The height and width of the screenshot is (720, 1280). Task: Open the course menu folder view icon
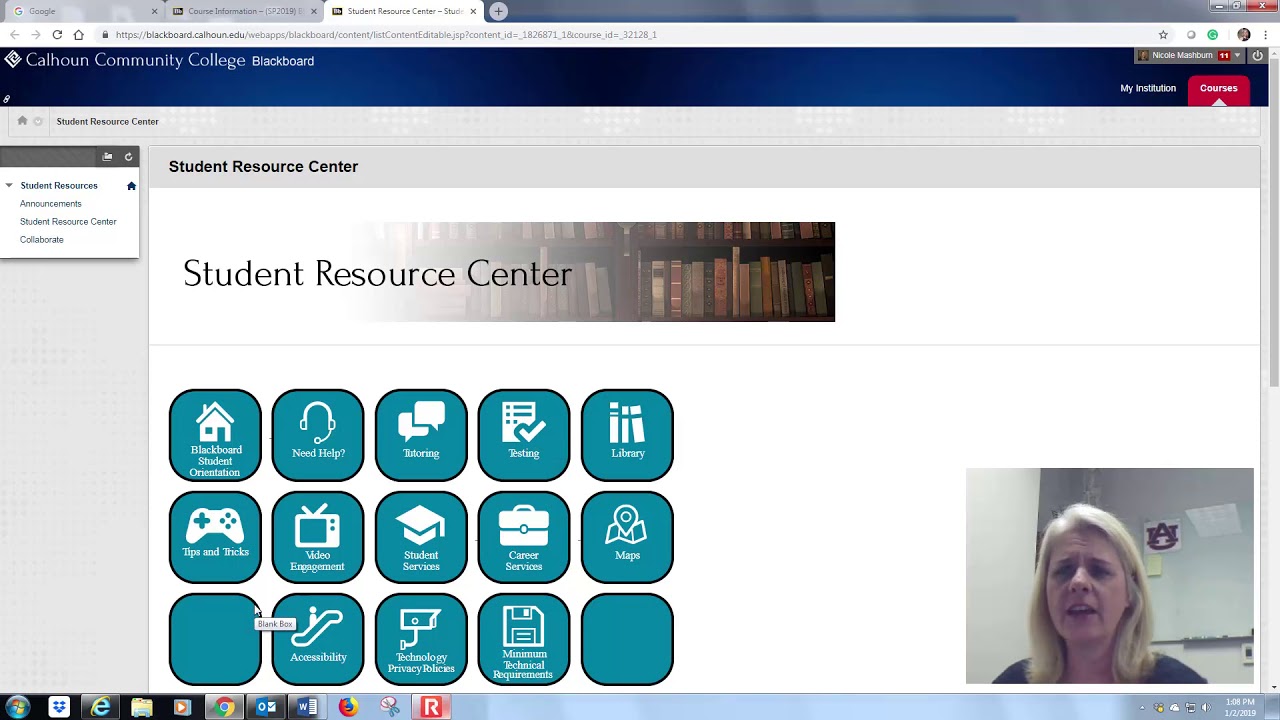point(107,156)
